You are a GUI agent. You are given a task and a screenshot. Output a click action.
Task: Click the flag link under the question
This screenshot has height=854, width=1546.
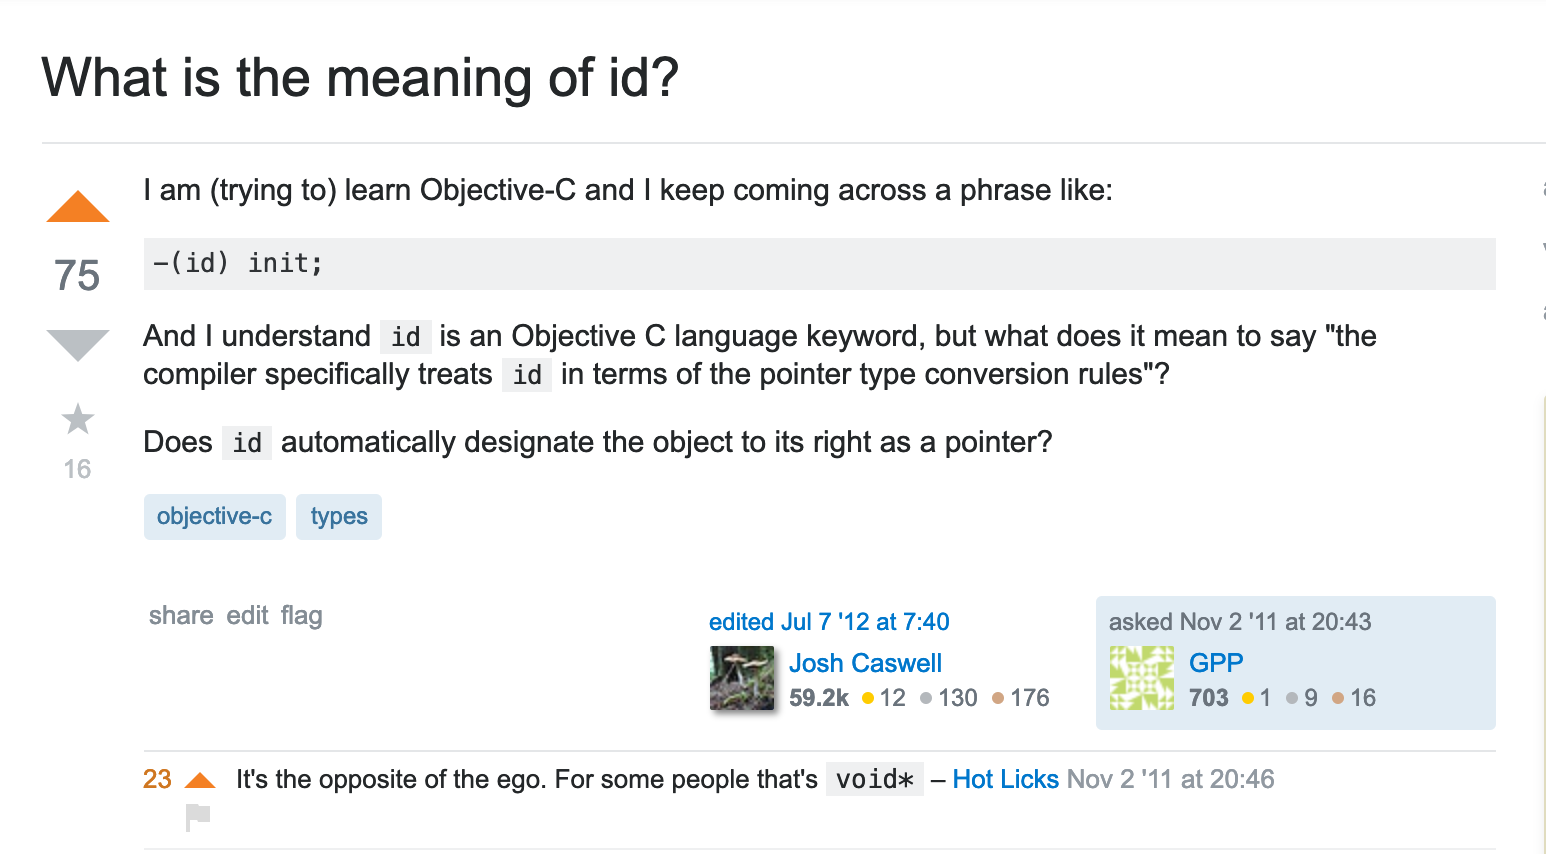click(301, 615)
